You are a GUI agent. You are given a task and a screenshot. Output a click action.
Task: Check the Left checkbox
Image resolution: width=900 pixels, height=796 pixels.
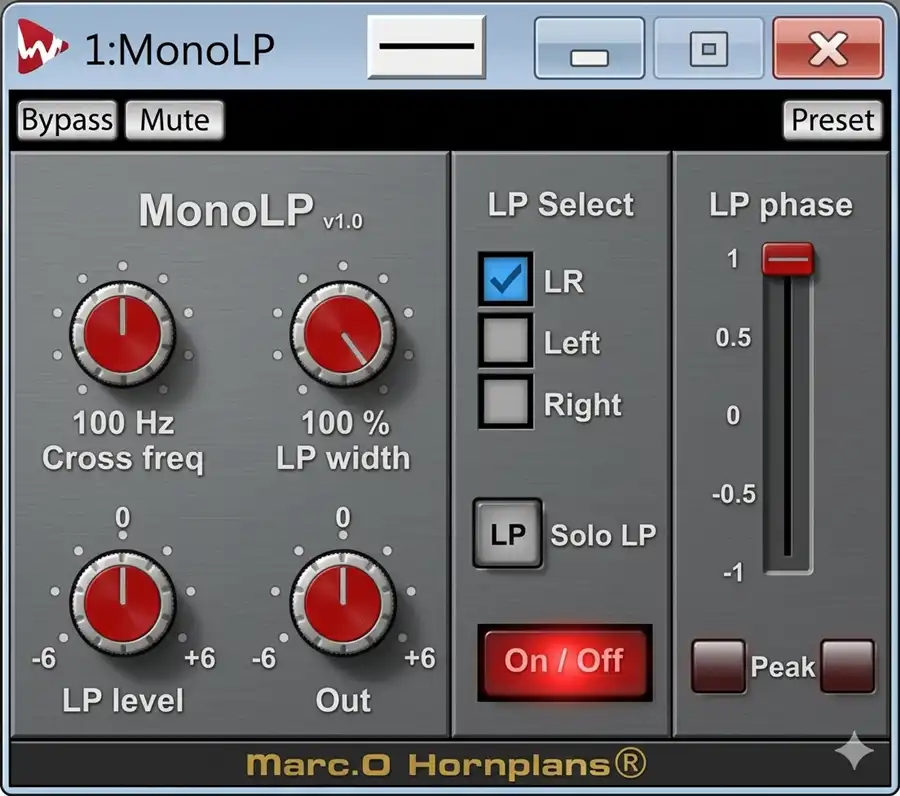[x=506, y=341]
